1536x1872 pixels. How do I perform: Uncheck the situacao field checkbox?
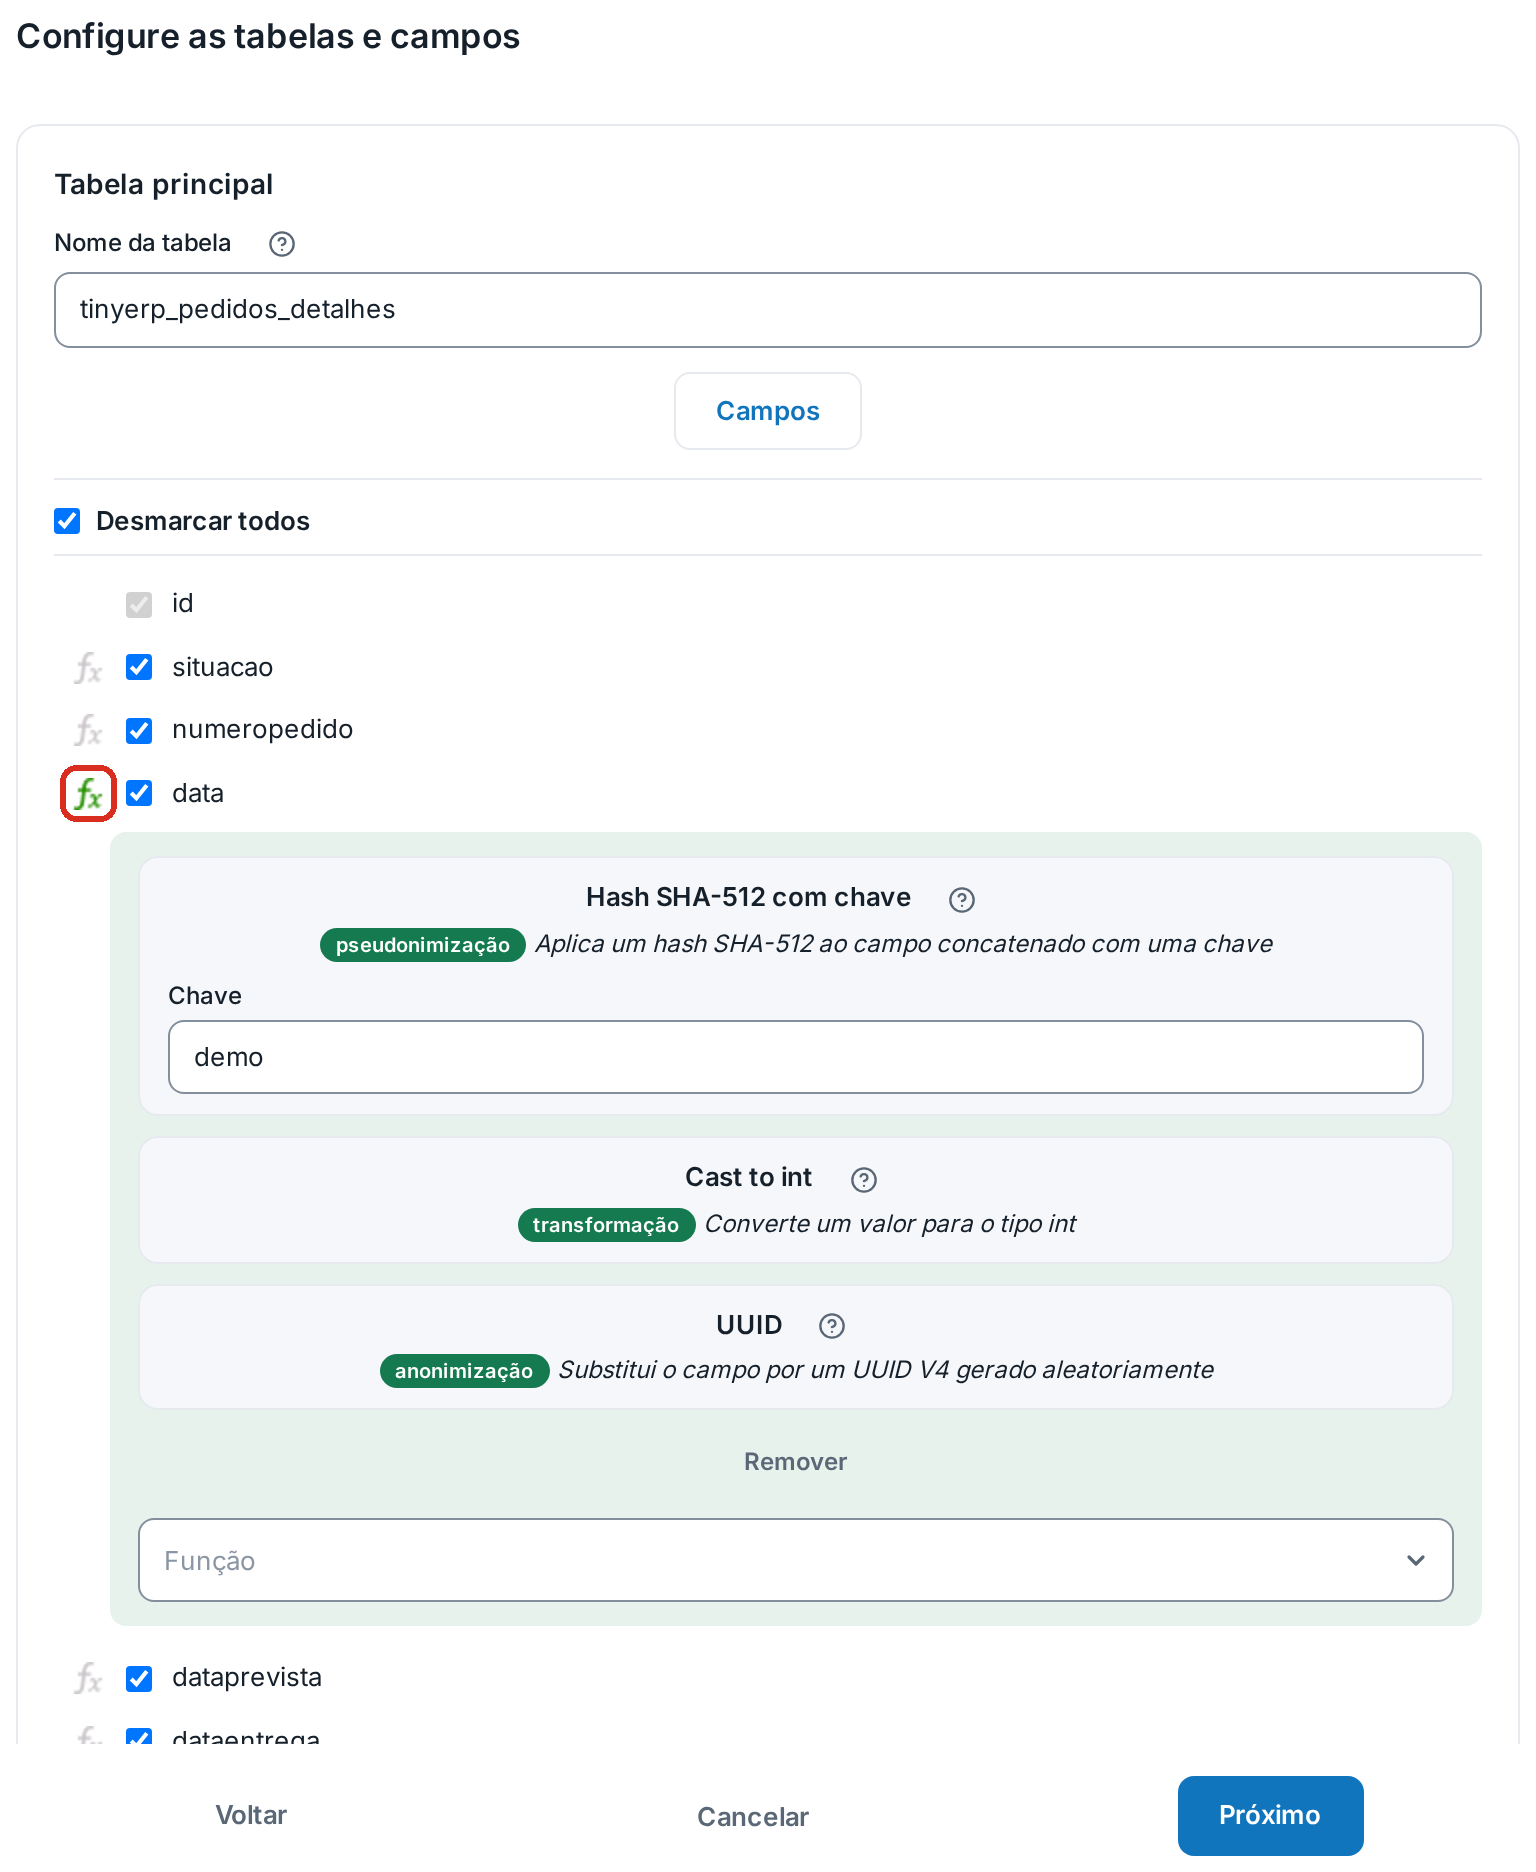pos(139,667)
